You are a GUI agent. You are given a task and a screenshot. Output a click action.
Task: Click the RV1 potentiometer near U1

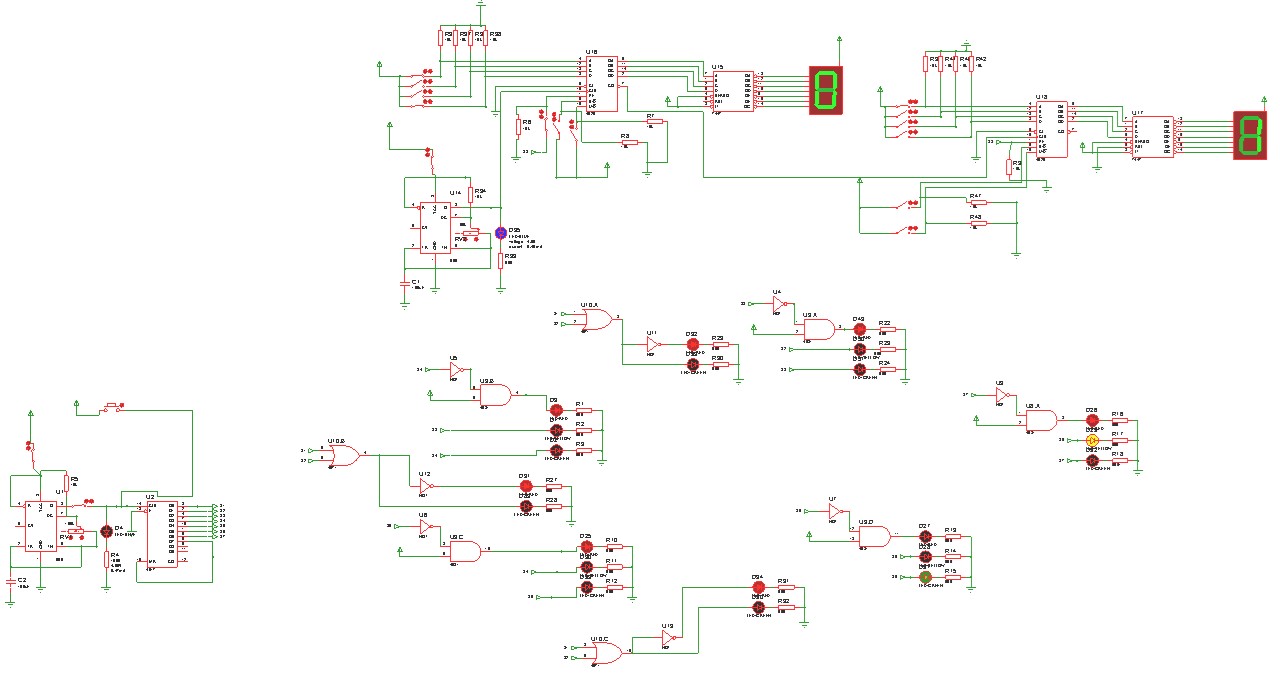tap(76, 531)
